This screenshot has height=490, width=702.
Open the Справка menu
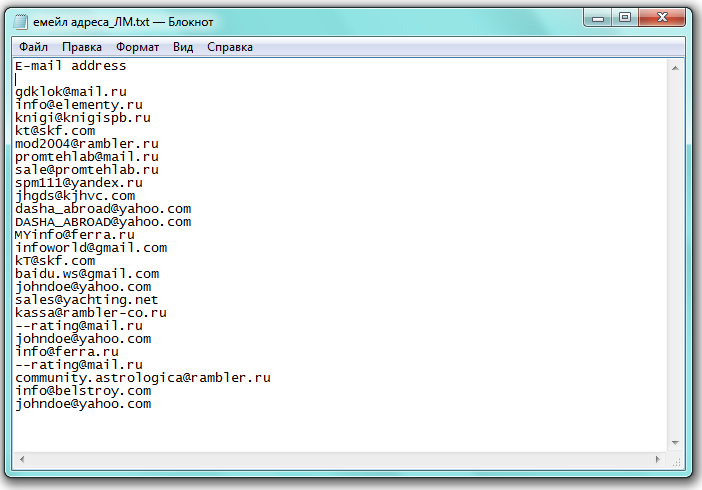pos(230,47)
